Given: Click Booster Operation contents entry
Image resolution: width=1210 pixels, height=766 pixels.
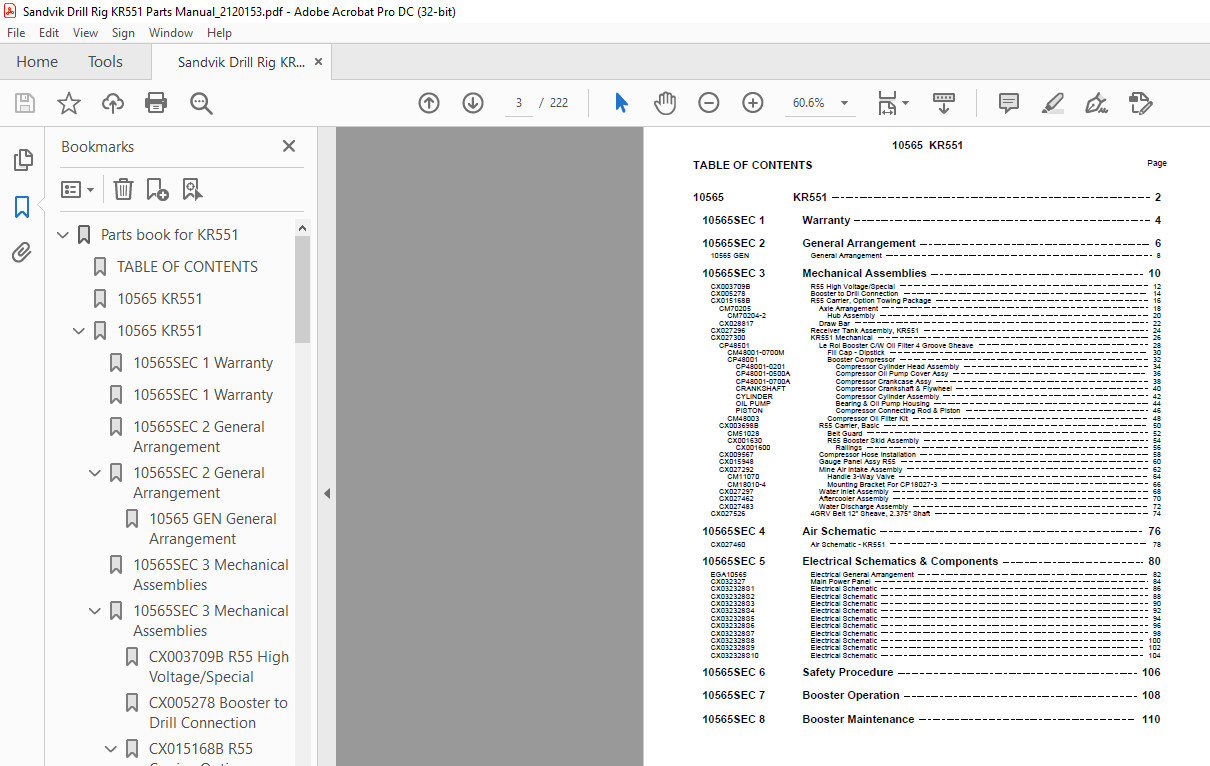Looking at the screenshot, I should tap(851, 695).
